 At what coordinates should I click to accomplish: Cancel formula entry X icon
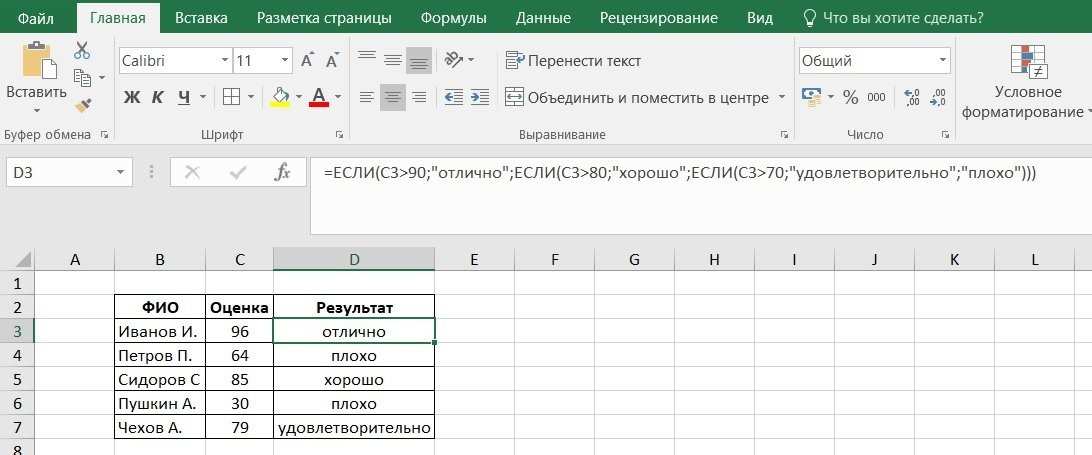pos(192,172)
